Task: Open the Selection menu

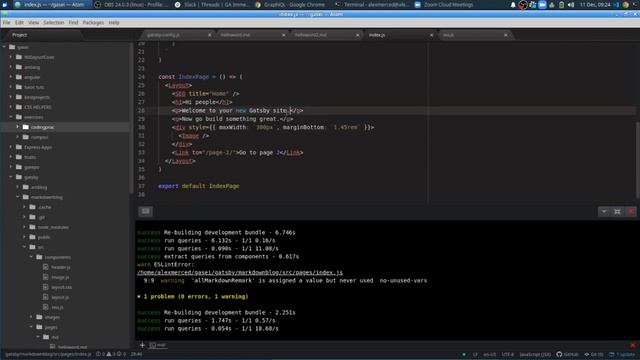Action: coord(53,22)
